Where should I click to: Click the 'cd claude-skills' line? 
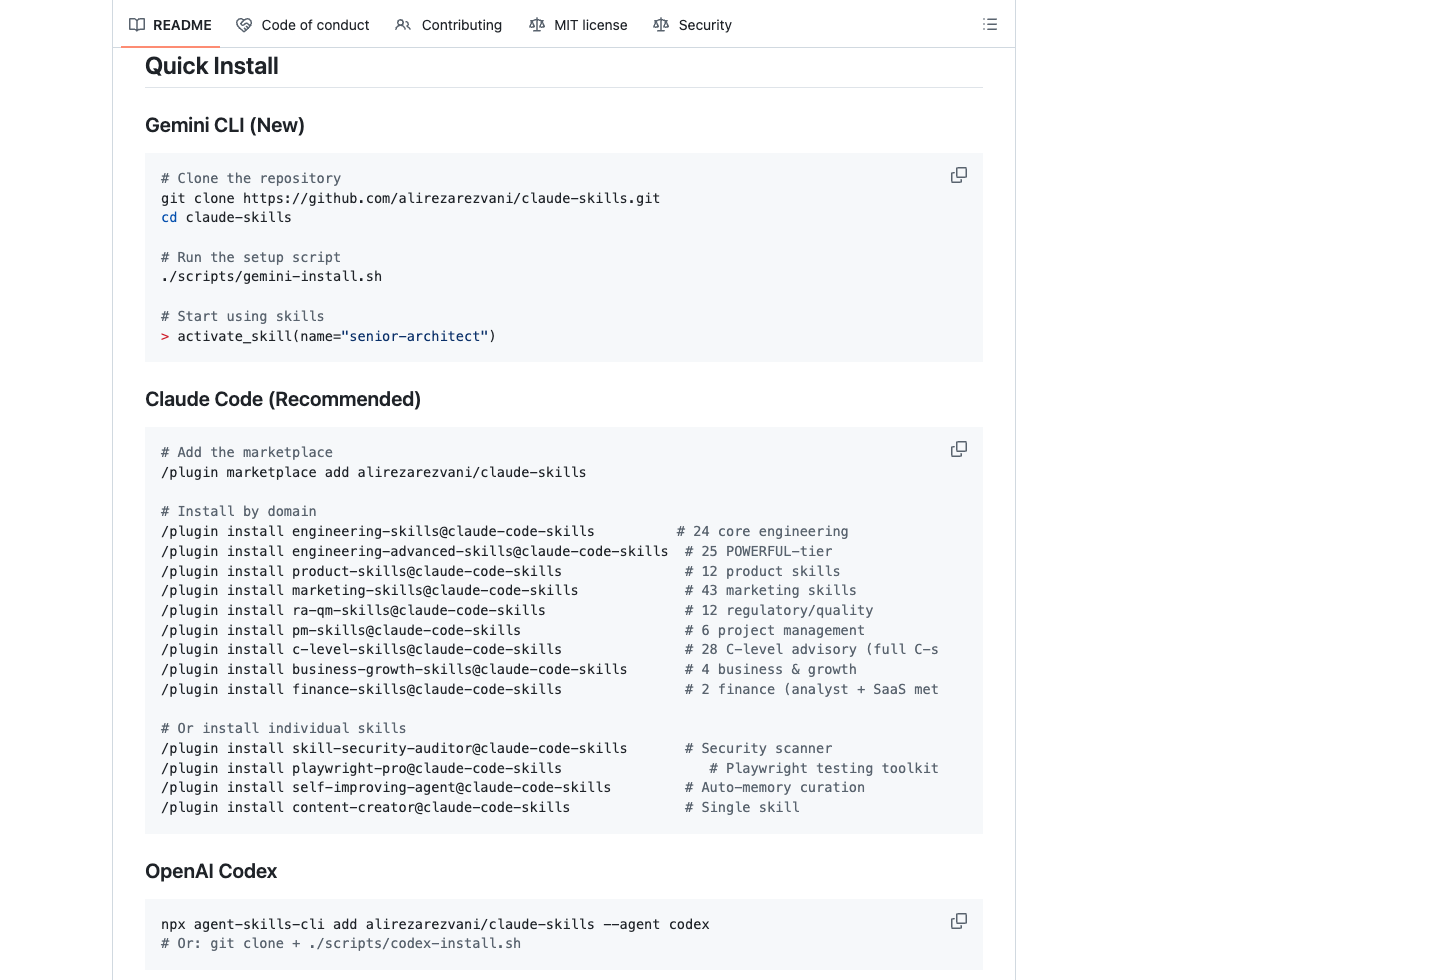coord(226,217)
